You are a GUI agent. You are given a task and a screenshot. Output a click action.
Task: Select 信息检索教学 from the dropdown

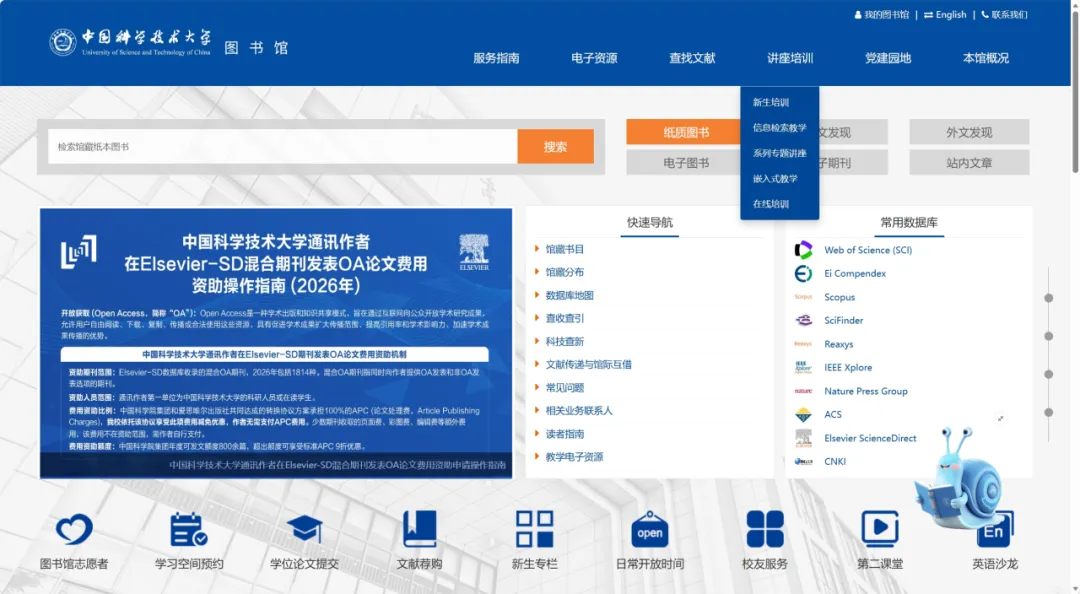click(x=780, y=128)
